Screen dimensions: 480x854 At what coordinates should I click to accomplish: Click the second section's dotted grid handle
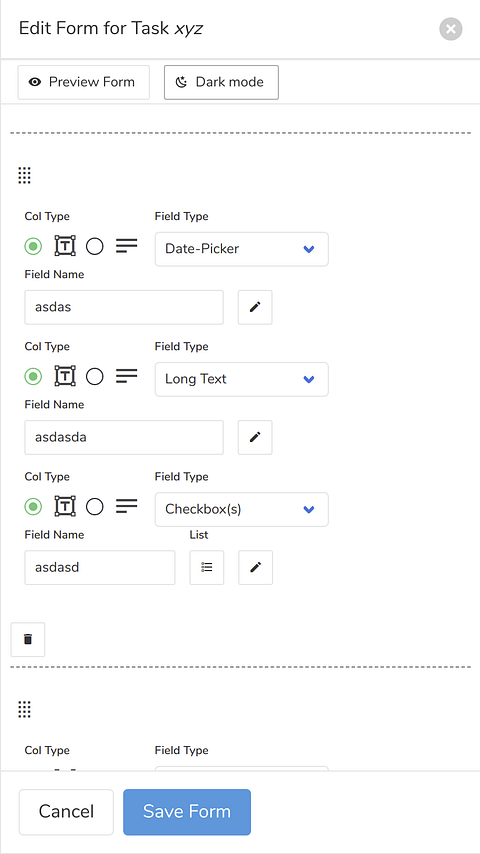tap(25, 709)
